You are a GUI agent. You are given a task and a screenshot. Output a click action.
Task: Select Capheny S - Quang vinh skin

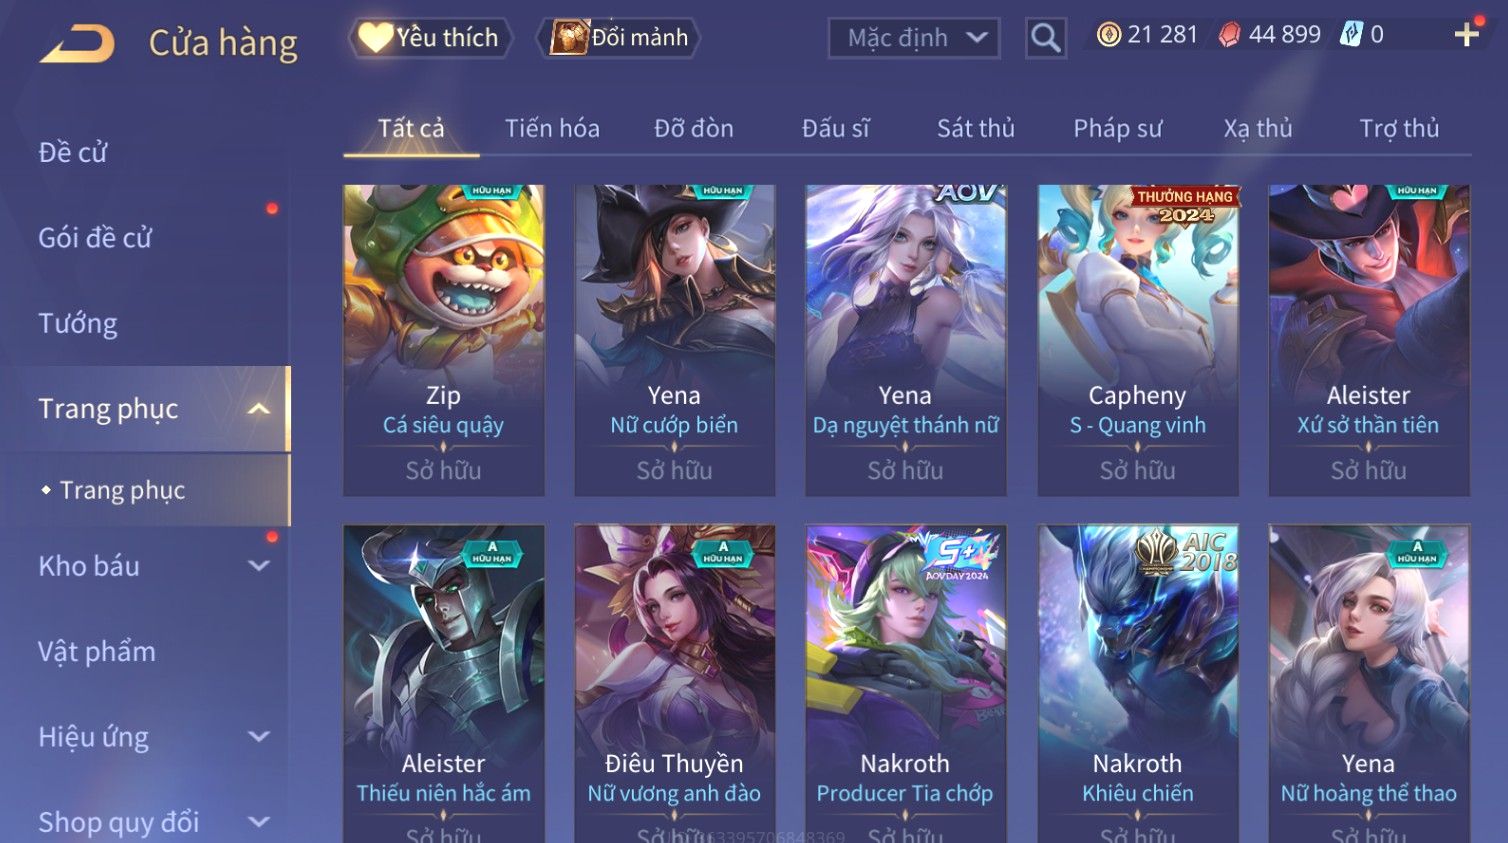pyautogui.click(x=1138, y=340)
